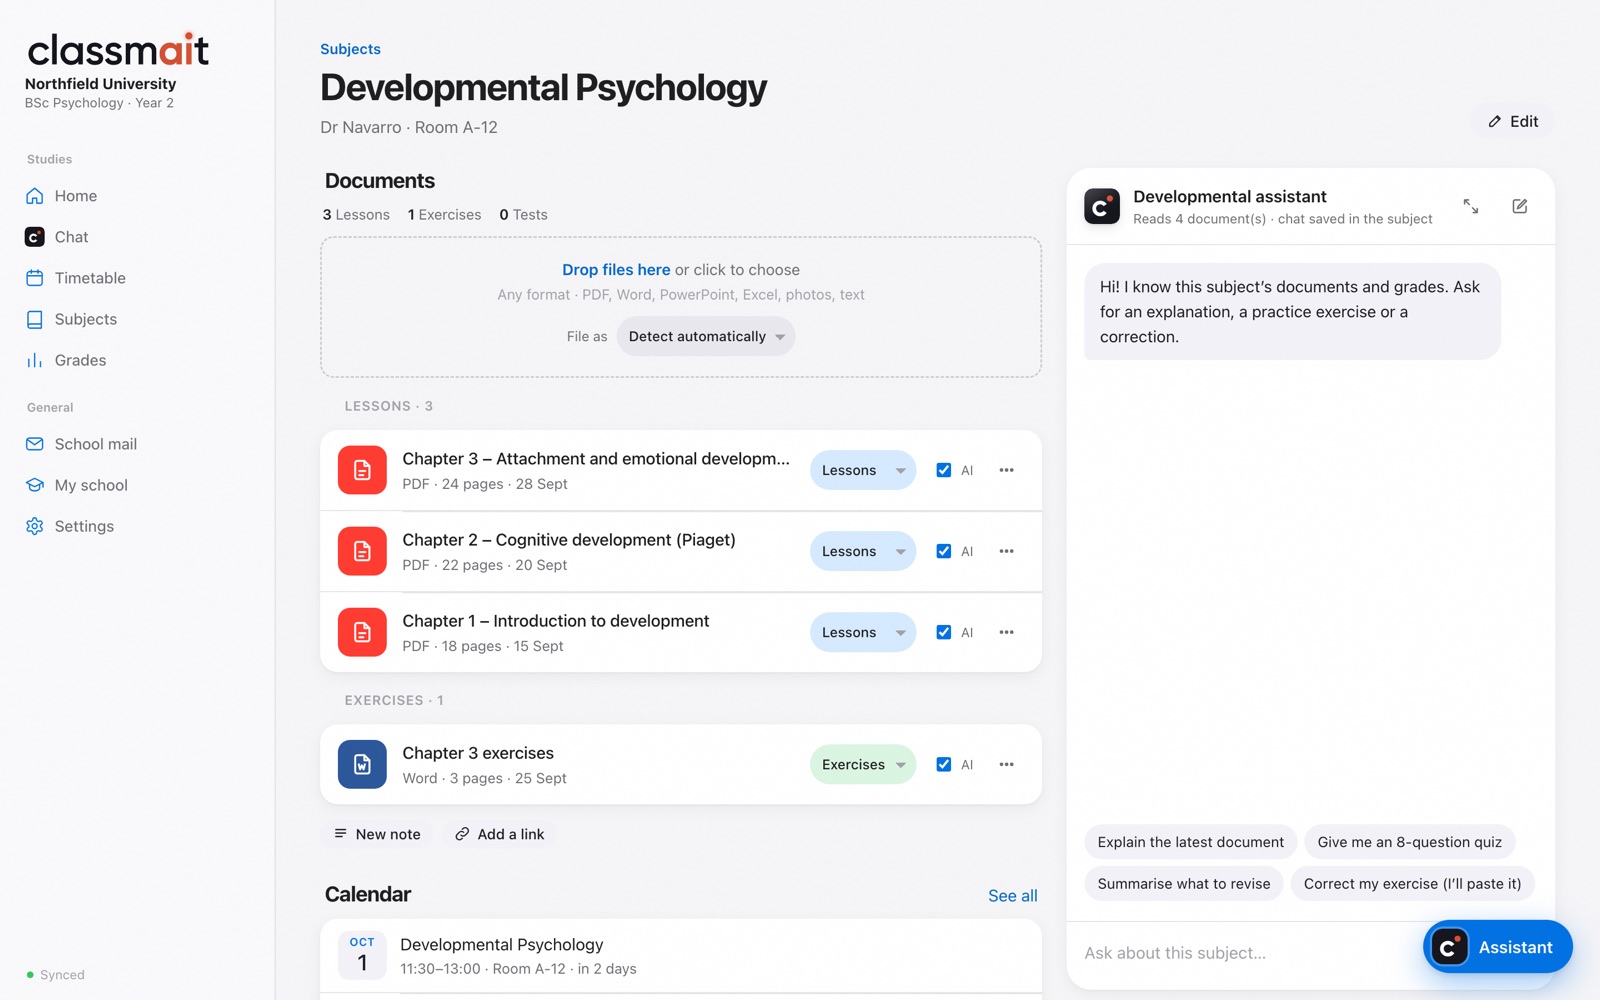
Task: Open more options for Chapter 1 Introduction
Action: tap(1006, 632)
